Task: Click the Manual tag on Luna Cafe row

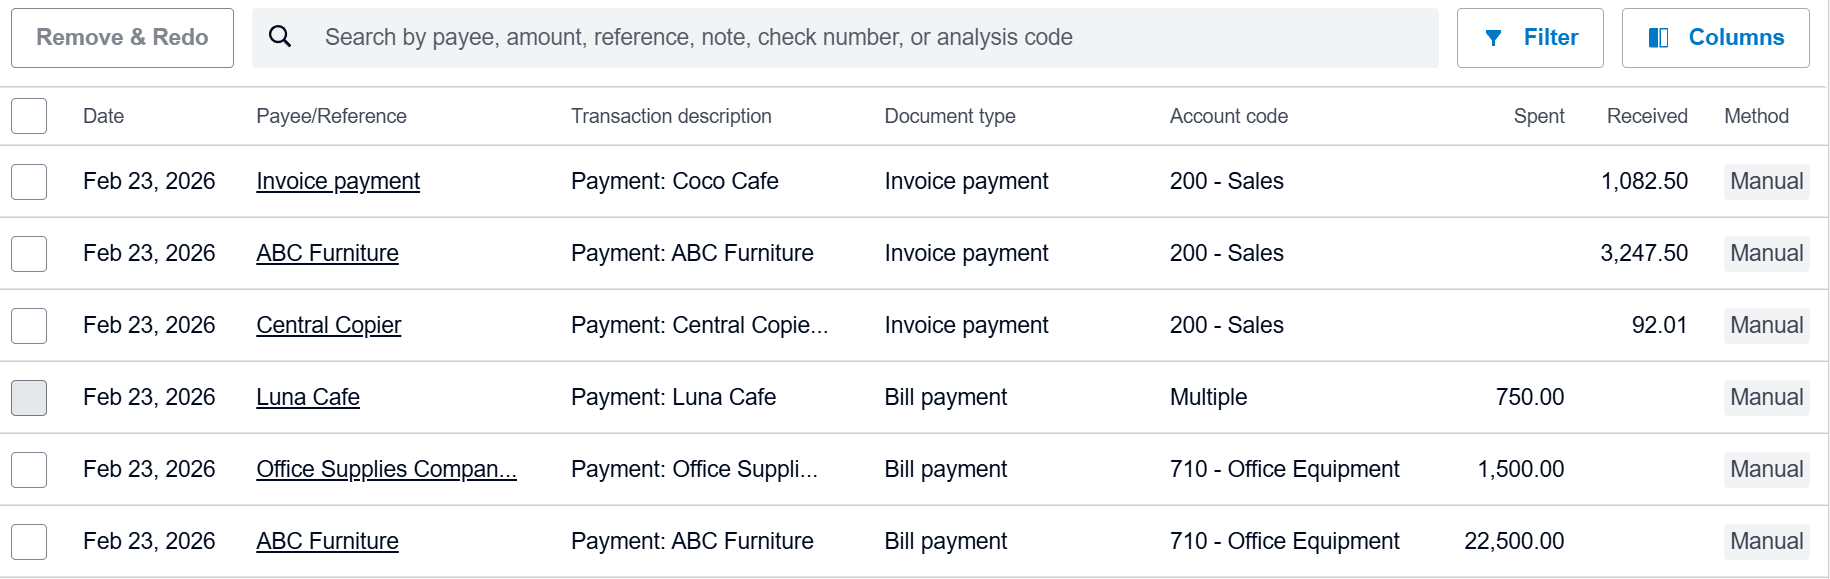Action: [1766, 397]
